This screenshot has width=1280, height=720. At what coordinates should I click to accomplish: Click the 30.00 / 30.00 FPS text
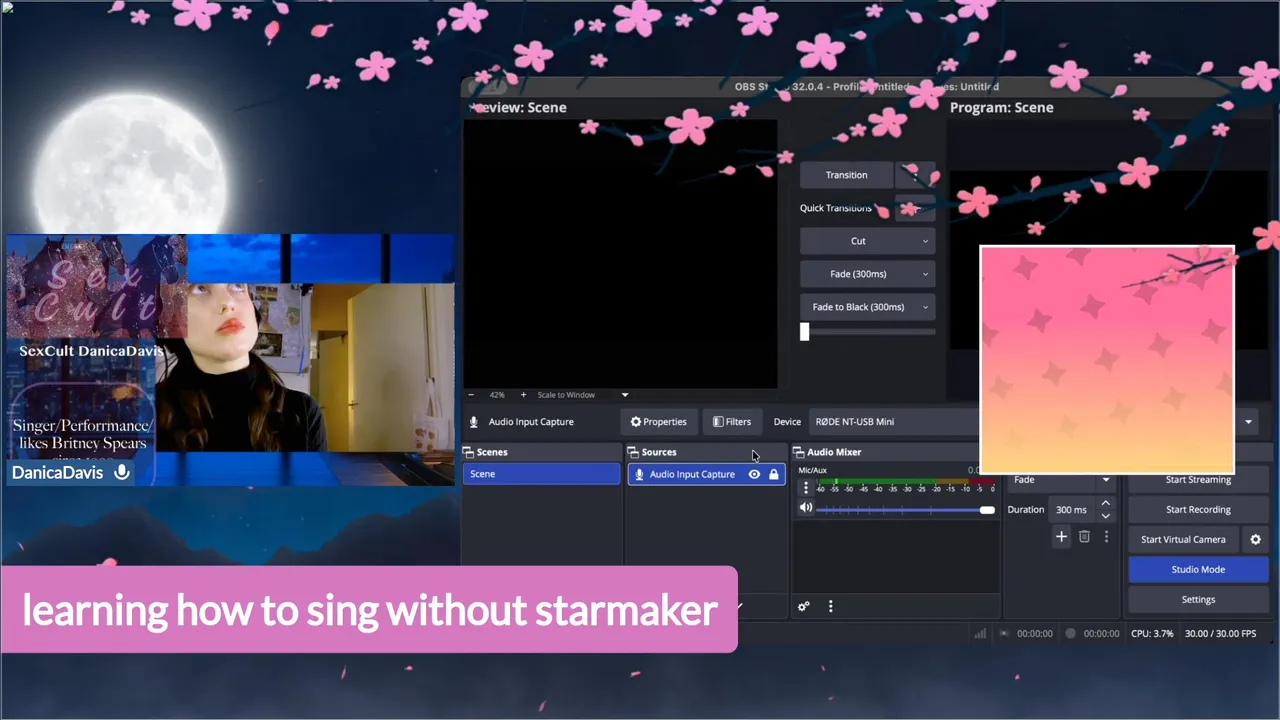1220,634
